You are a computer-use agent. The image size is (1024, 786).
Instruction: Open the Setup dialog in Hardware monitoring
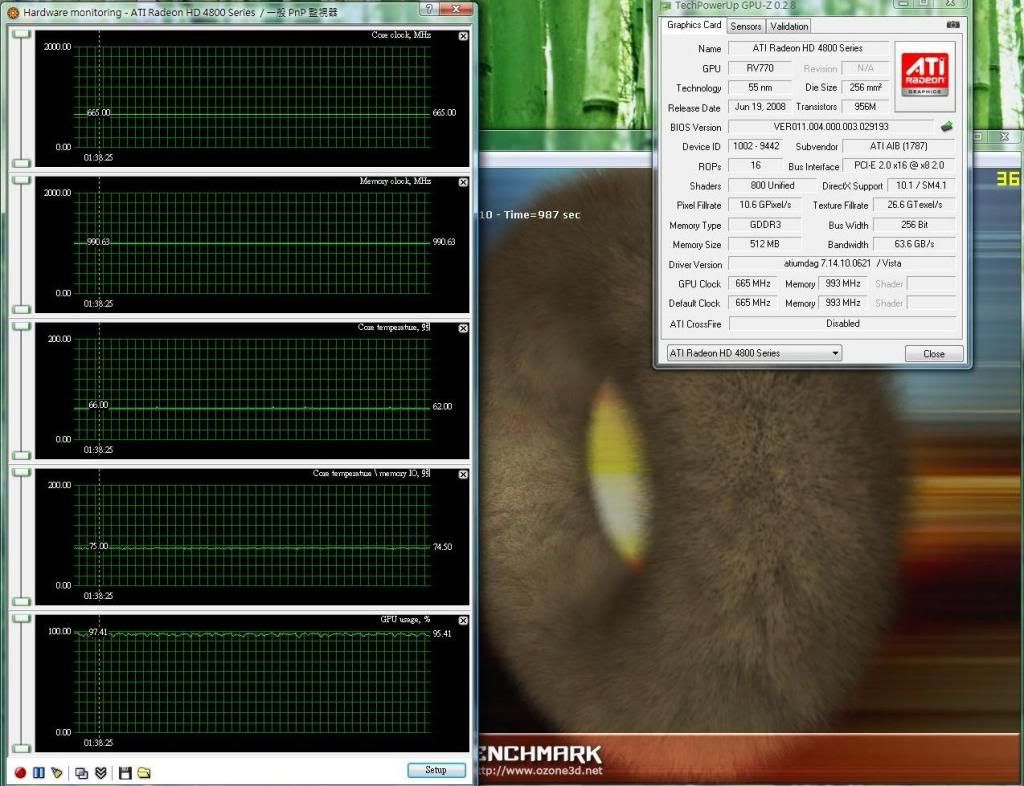pos(436,770)
